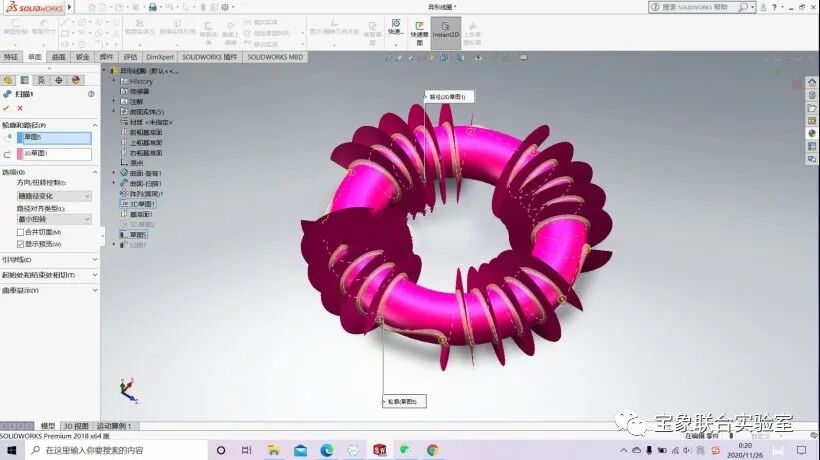This screenshot has height=460, width=820.
Task: Open Design Library icon in task pane
Action: 812,95
